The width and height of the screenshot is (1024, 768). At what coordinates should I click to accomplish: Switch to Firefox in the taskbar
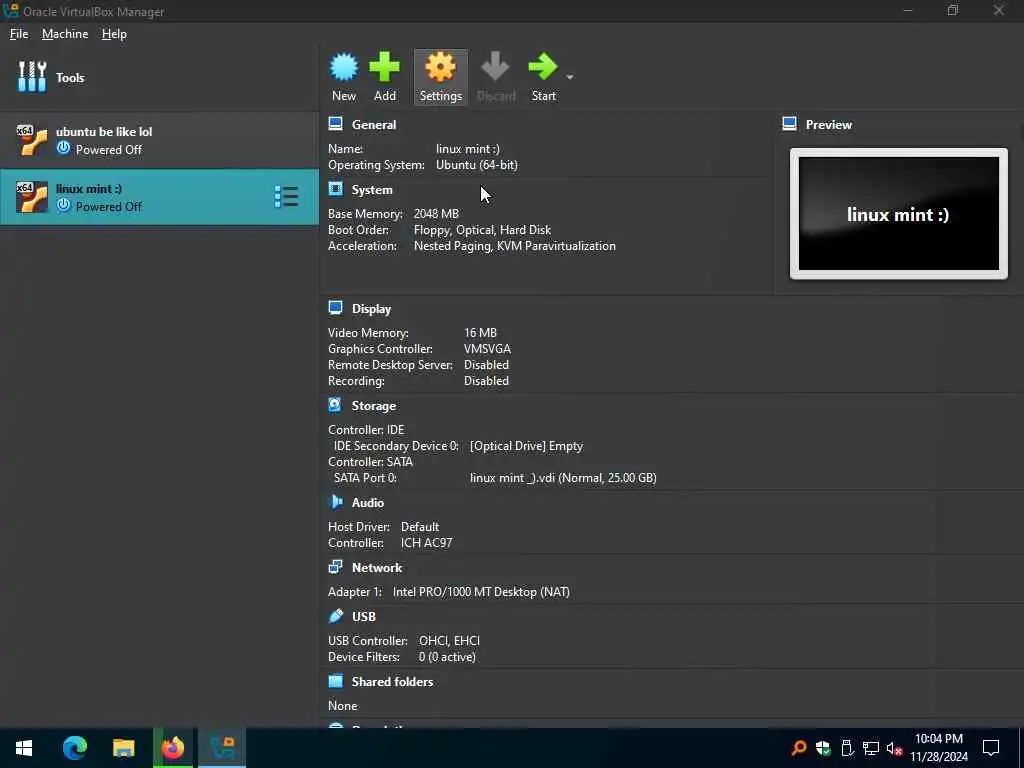173,748
